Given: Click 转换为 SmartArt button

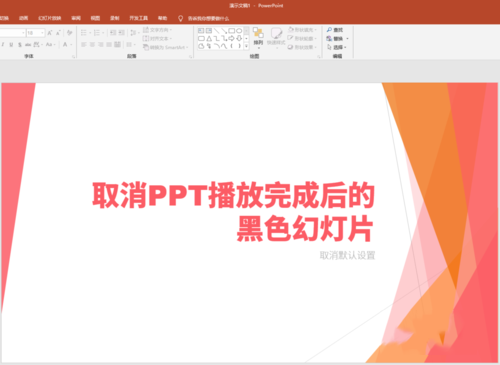Looking at the screenshot, I should point(166,47).
